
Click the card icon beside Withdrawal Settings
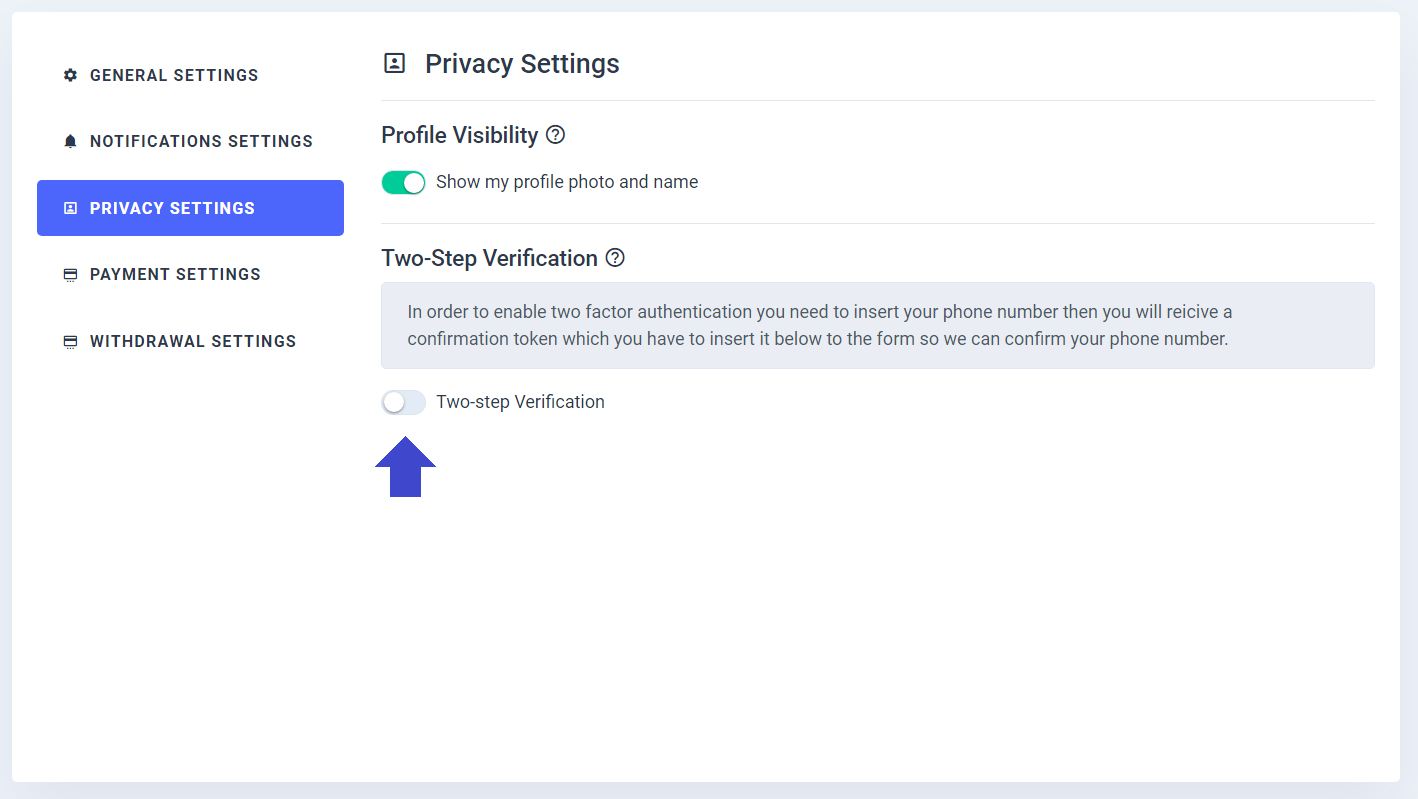point(70,341)
